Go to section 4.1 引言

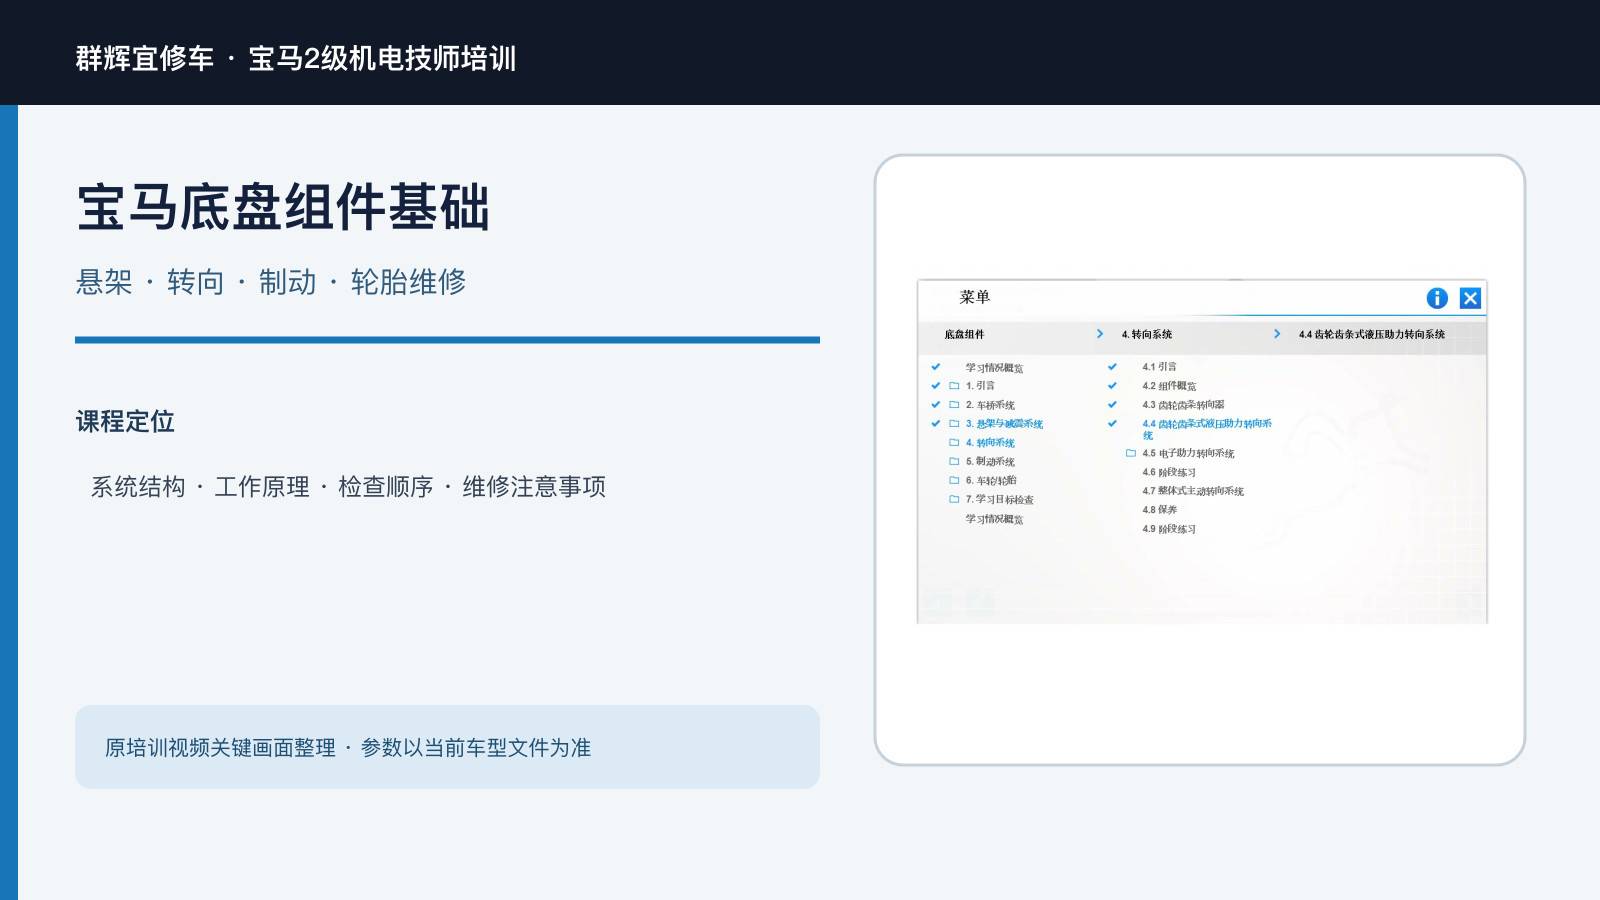[x=1159, y=367]
